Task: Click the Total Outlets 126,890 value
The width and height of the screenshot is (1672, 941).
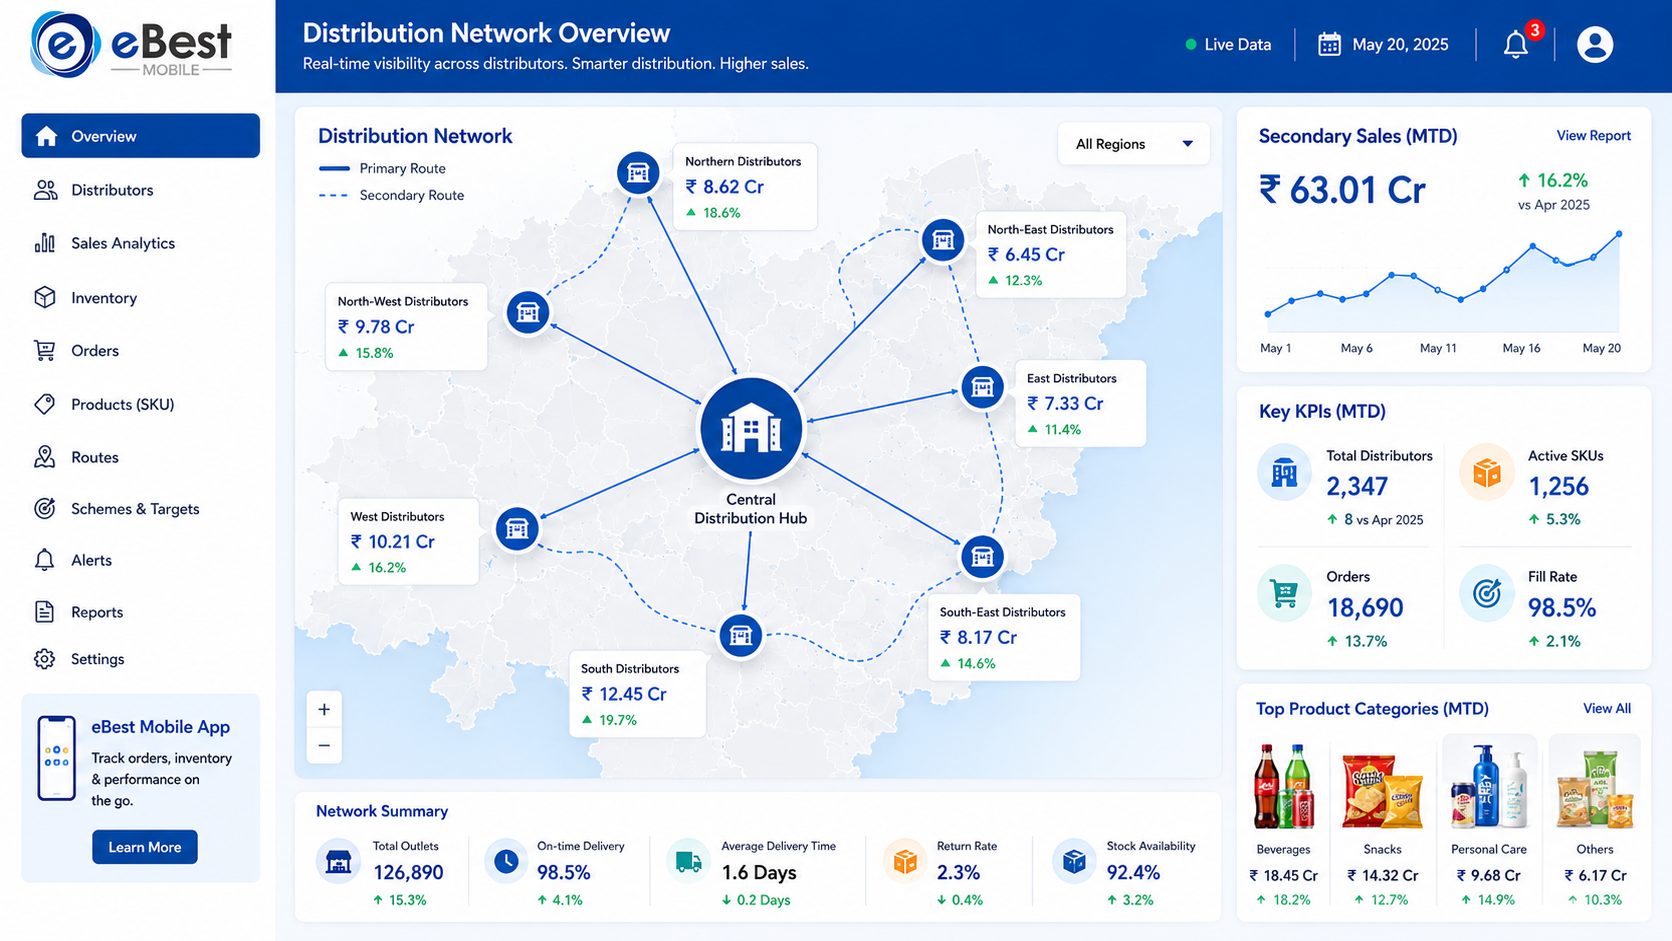Action: pyautogui.click(x=408, y=872)
